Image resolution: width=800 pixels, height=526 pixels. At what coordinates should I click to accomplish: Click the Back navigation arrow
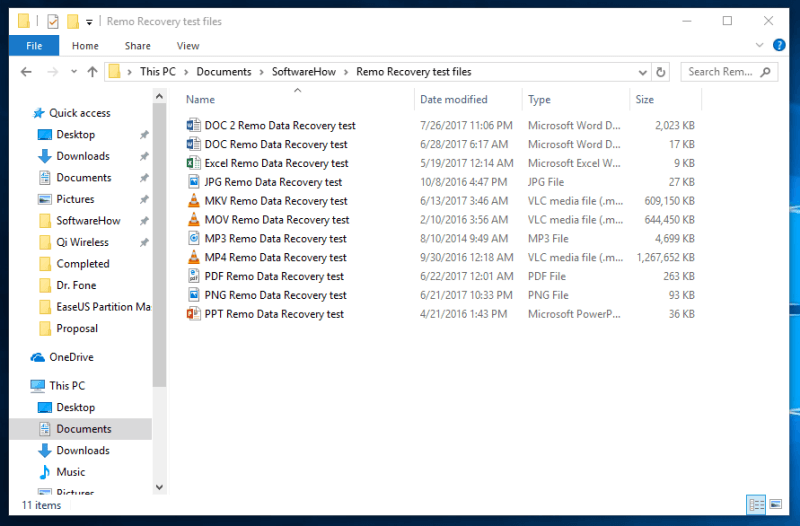point(26,72)
